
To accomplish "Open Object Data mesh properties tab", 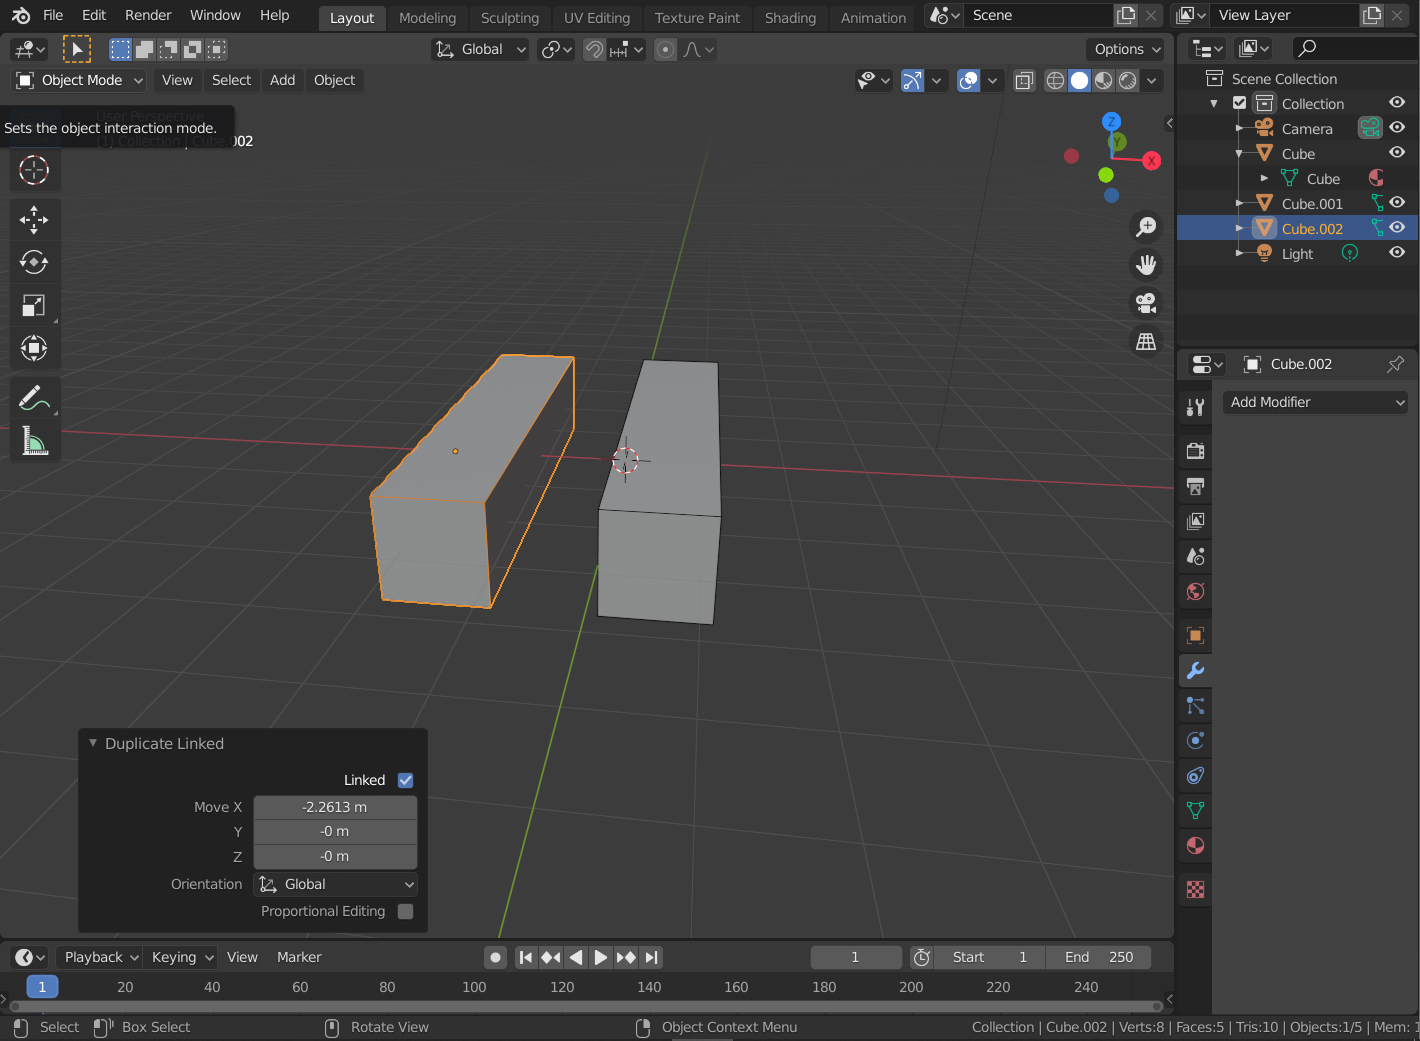I will pyautogui.click(x=1195, y=810).
